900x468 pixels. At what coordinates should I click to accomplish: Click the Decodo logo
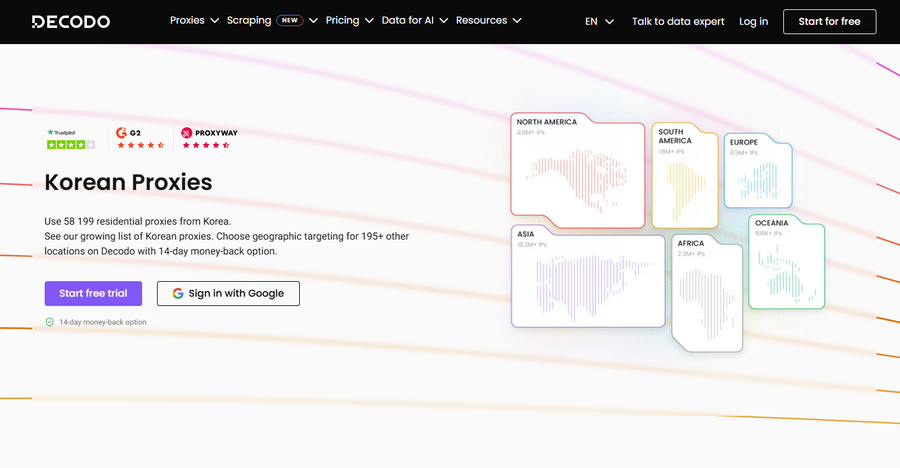[x=71, y=22]
